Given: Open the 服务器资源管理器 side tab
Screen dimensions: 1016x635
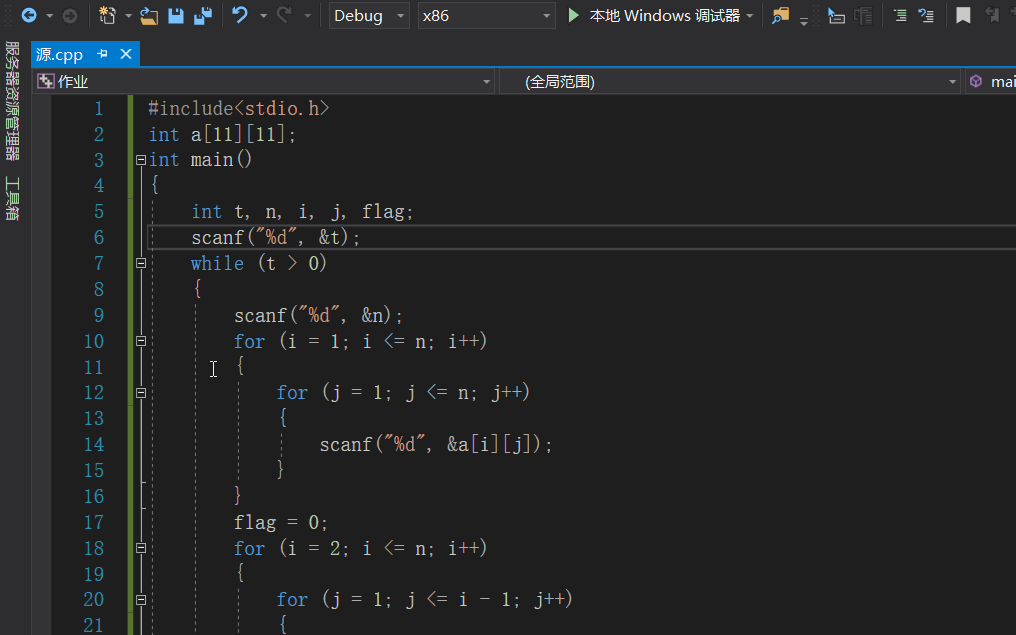Looking at the screenshot, I should (12, 101).
